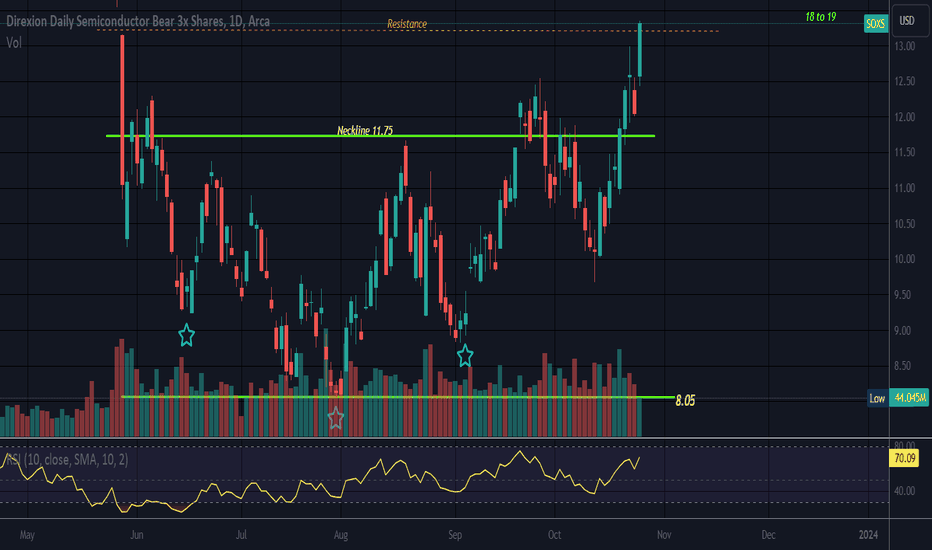Click the 70.09 RSI value label

tap(903, 458)
